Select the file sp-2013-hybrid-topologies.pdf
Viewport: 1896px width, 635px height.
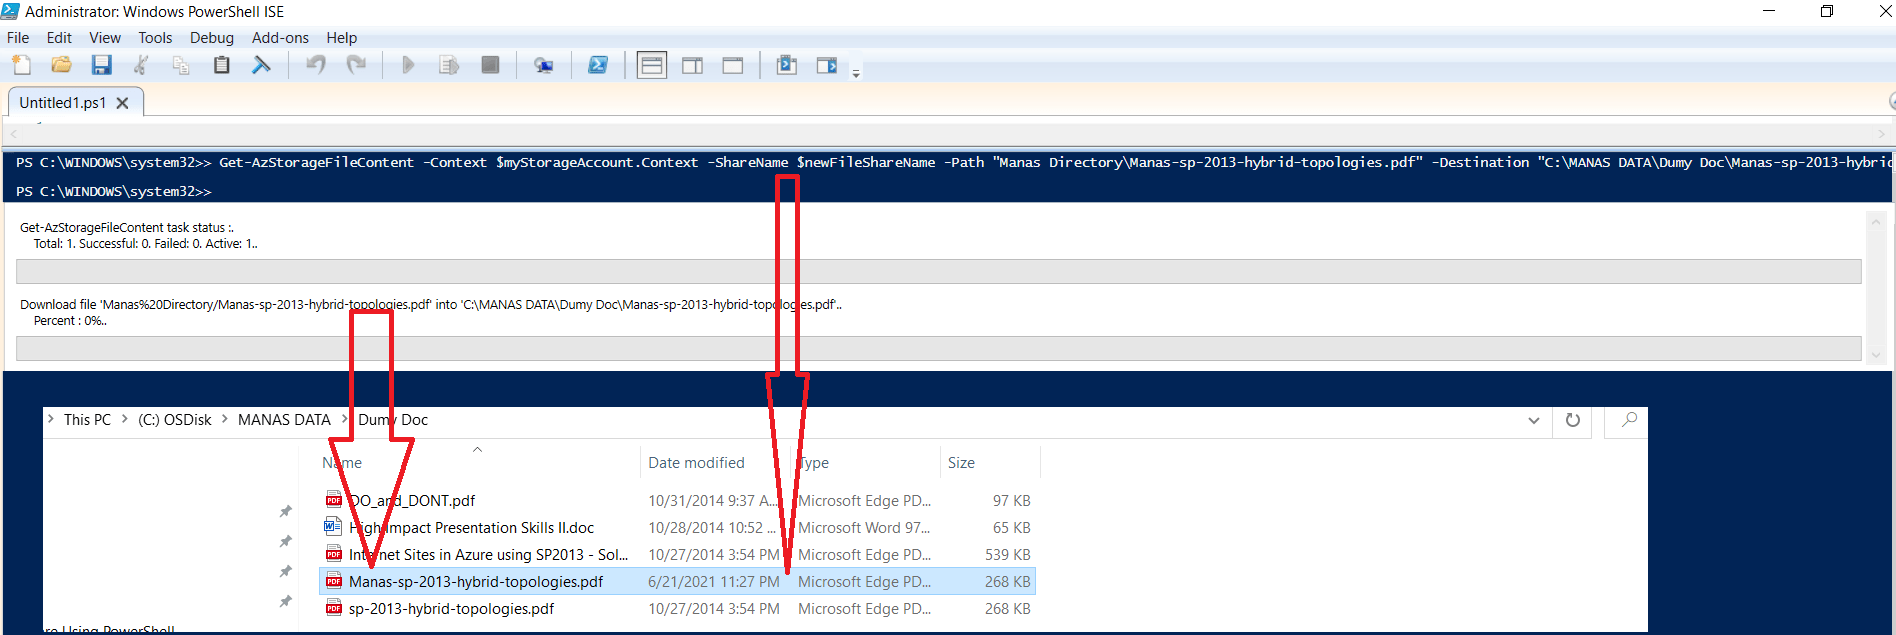pyautogui.click(x=451, y=609)
